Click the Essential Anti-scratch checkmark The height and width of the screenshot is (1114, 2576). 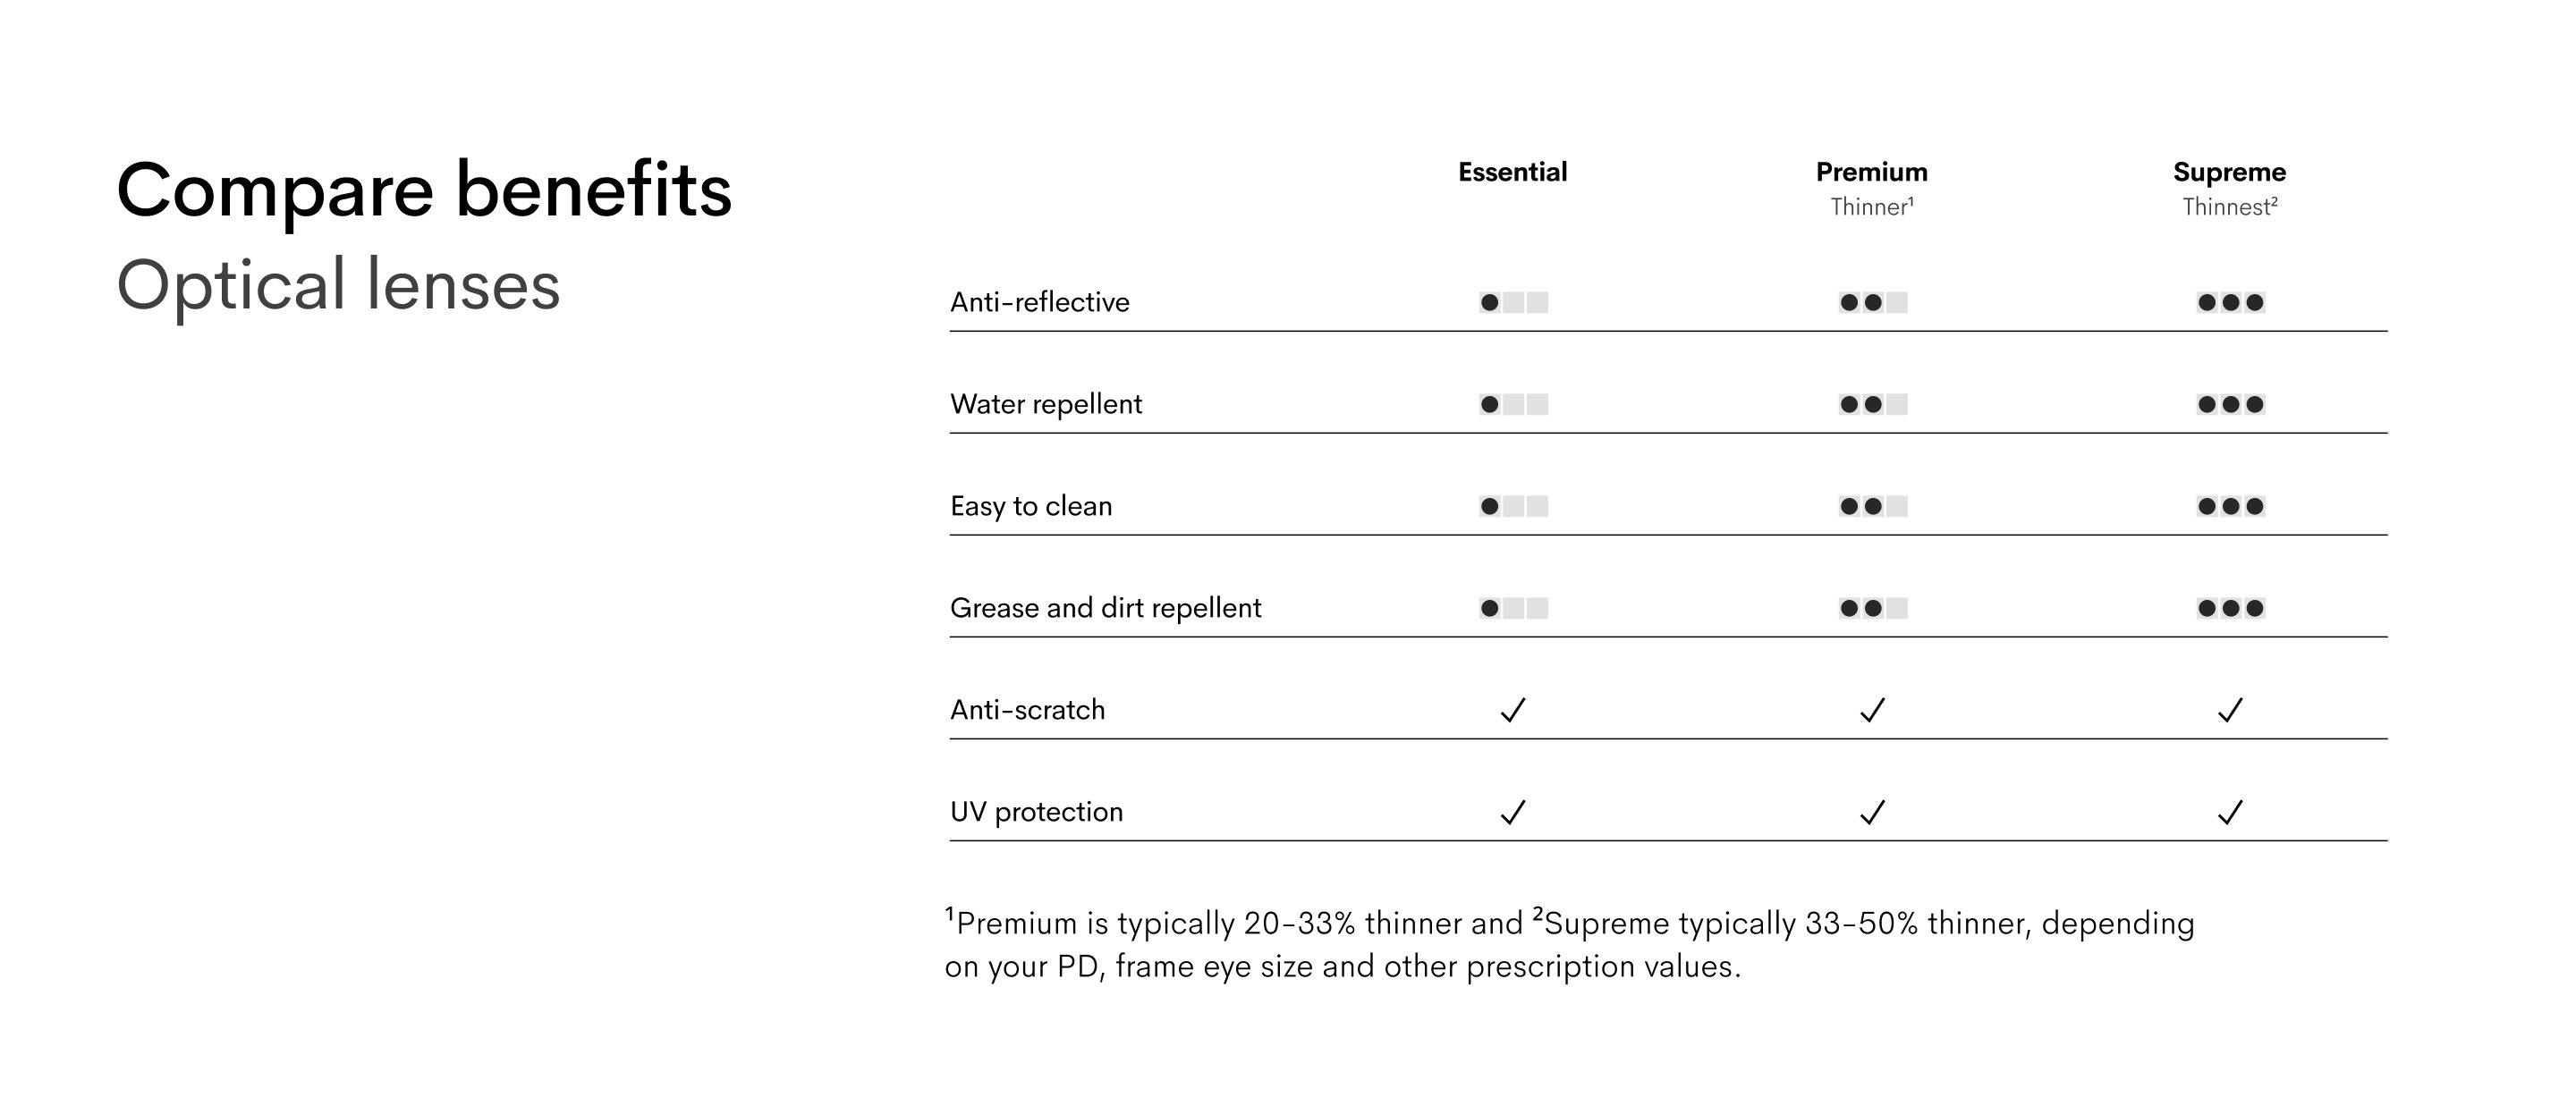tap(1513, 710)
